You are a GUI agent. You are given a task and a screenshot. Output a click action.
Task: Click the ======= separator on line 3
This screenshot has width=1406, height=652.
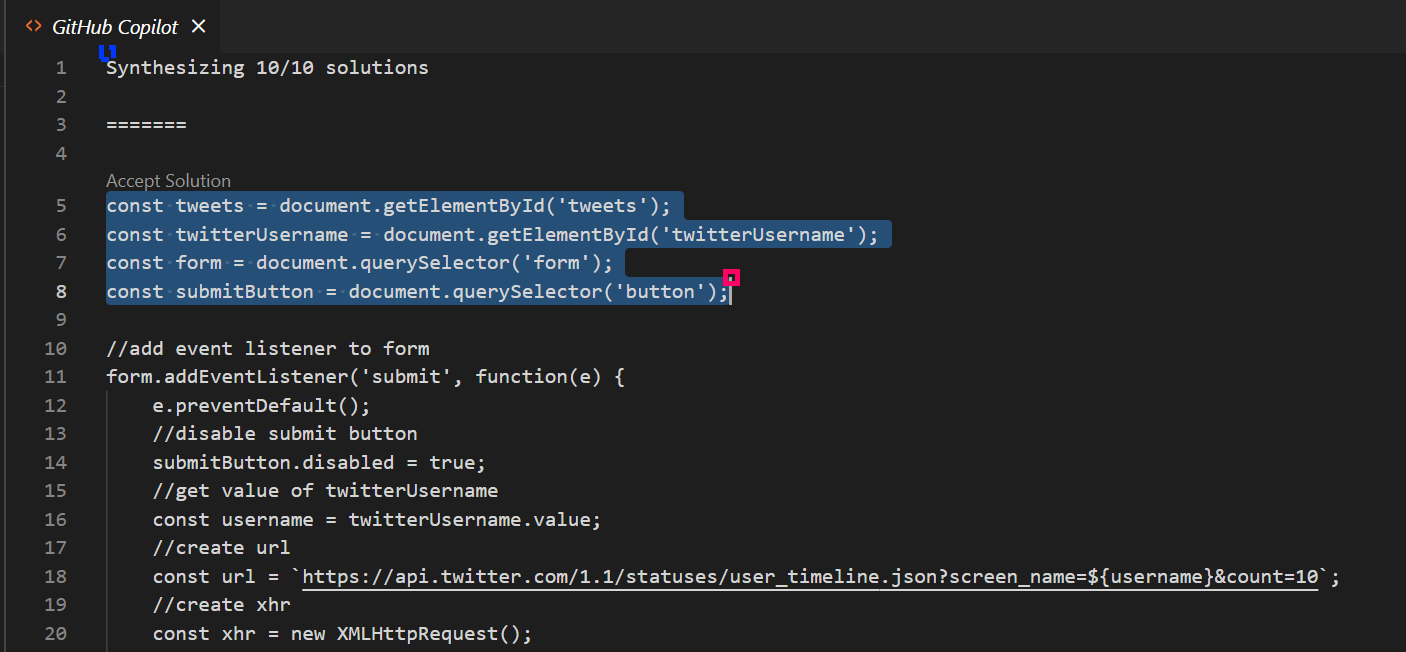click(x=146, y=124)
